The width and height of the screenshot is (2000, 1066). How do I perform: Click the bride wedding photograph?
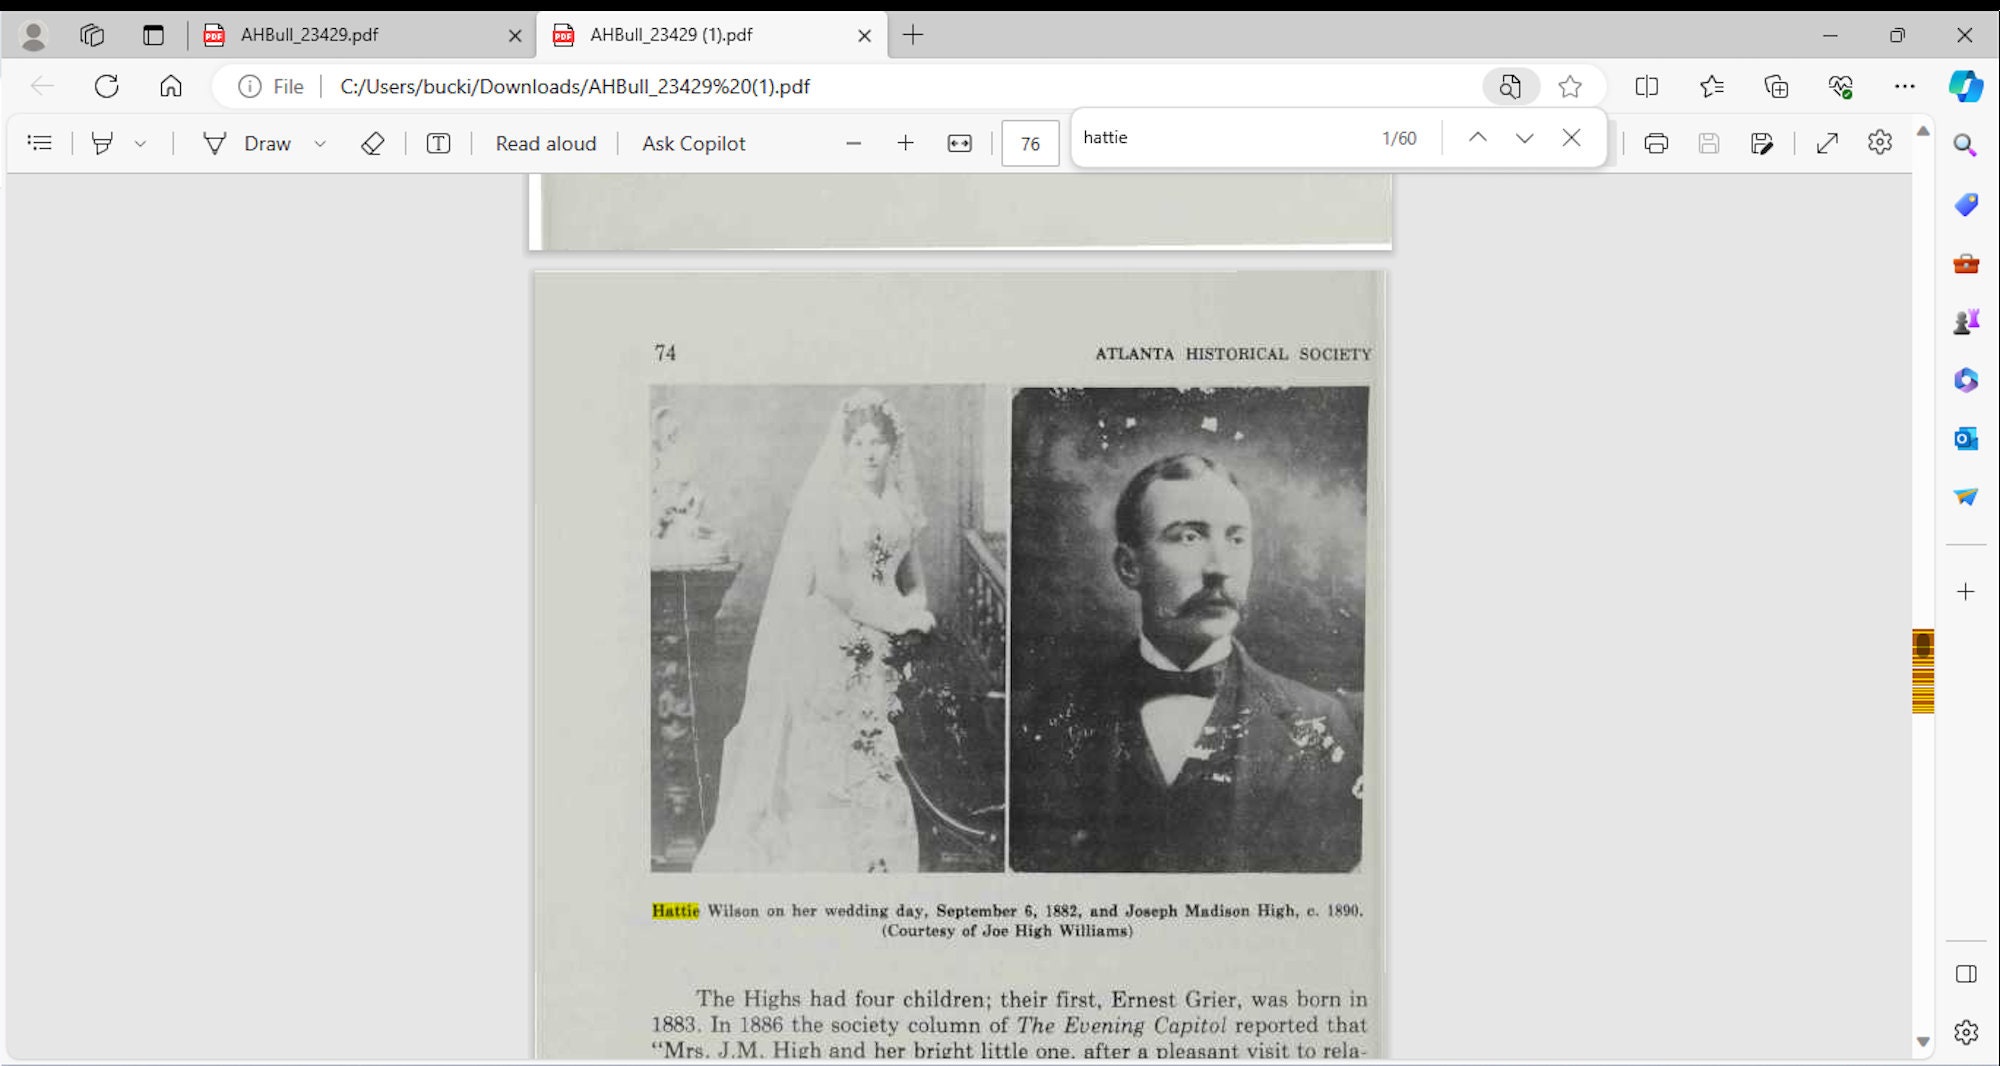coord(827,629)
